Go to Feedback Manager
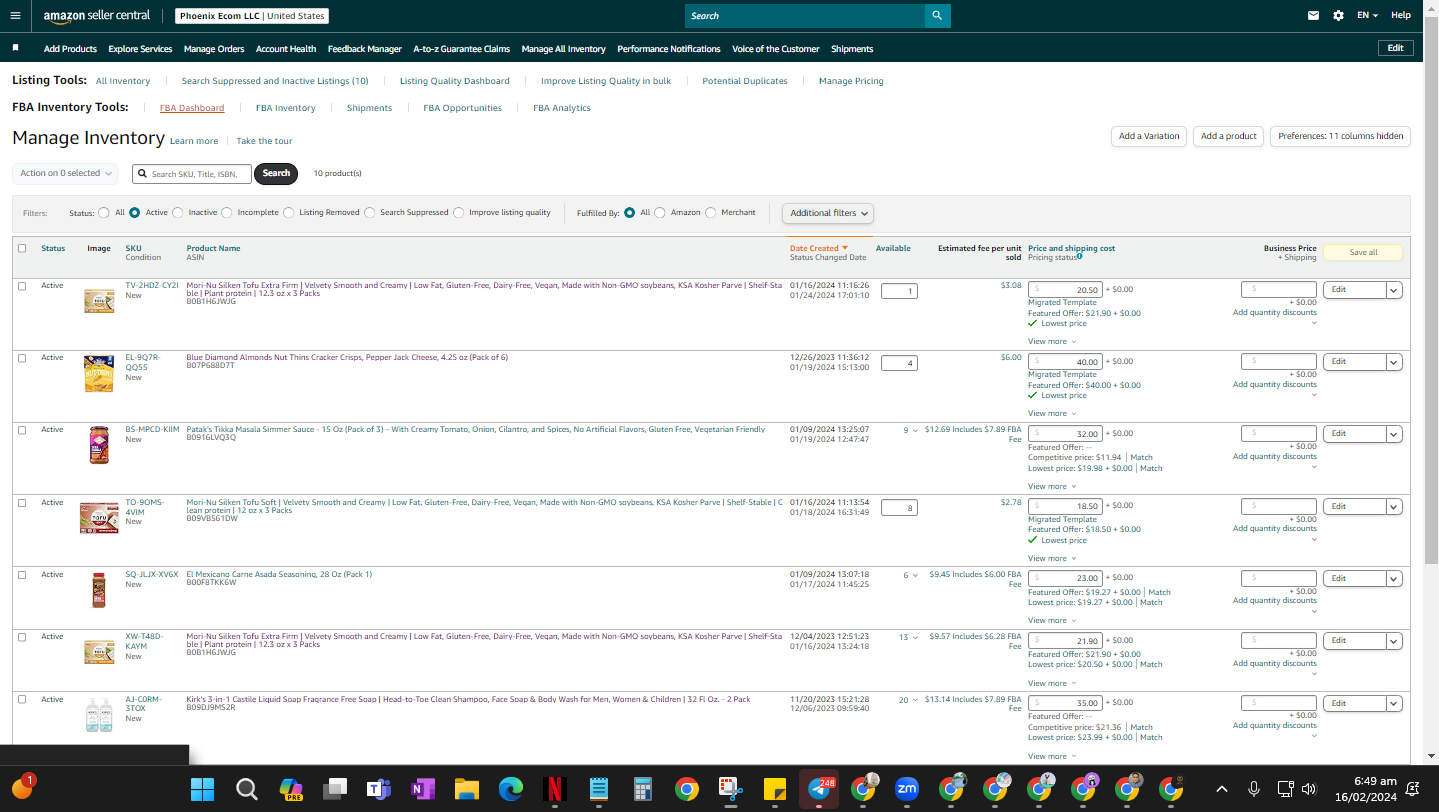The height and width of the screenshot is (812, 1439). (365, 49)
